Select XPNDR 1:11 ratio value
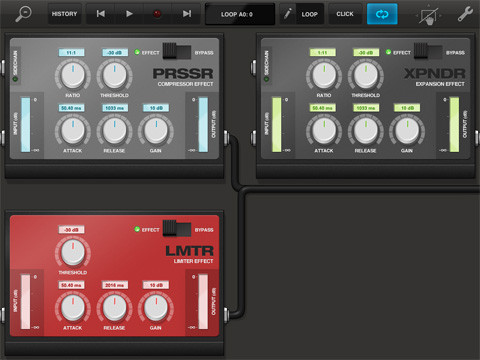Screen dimensions: 480x360 pyautogui.click(x=323, y=53)
